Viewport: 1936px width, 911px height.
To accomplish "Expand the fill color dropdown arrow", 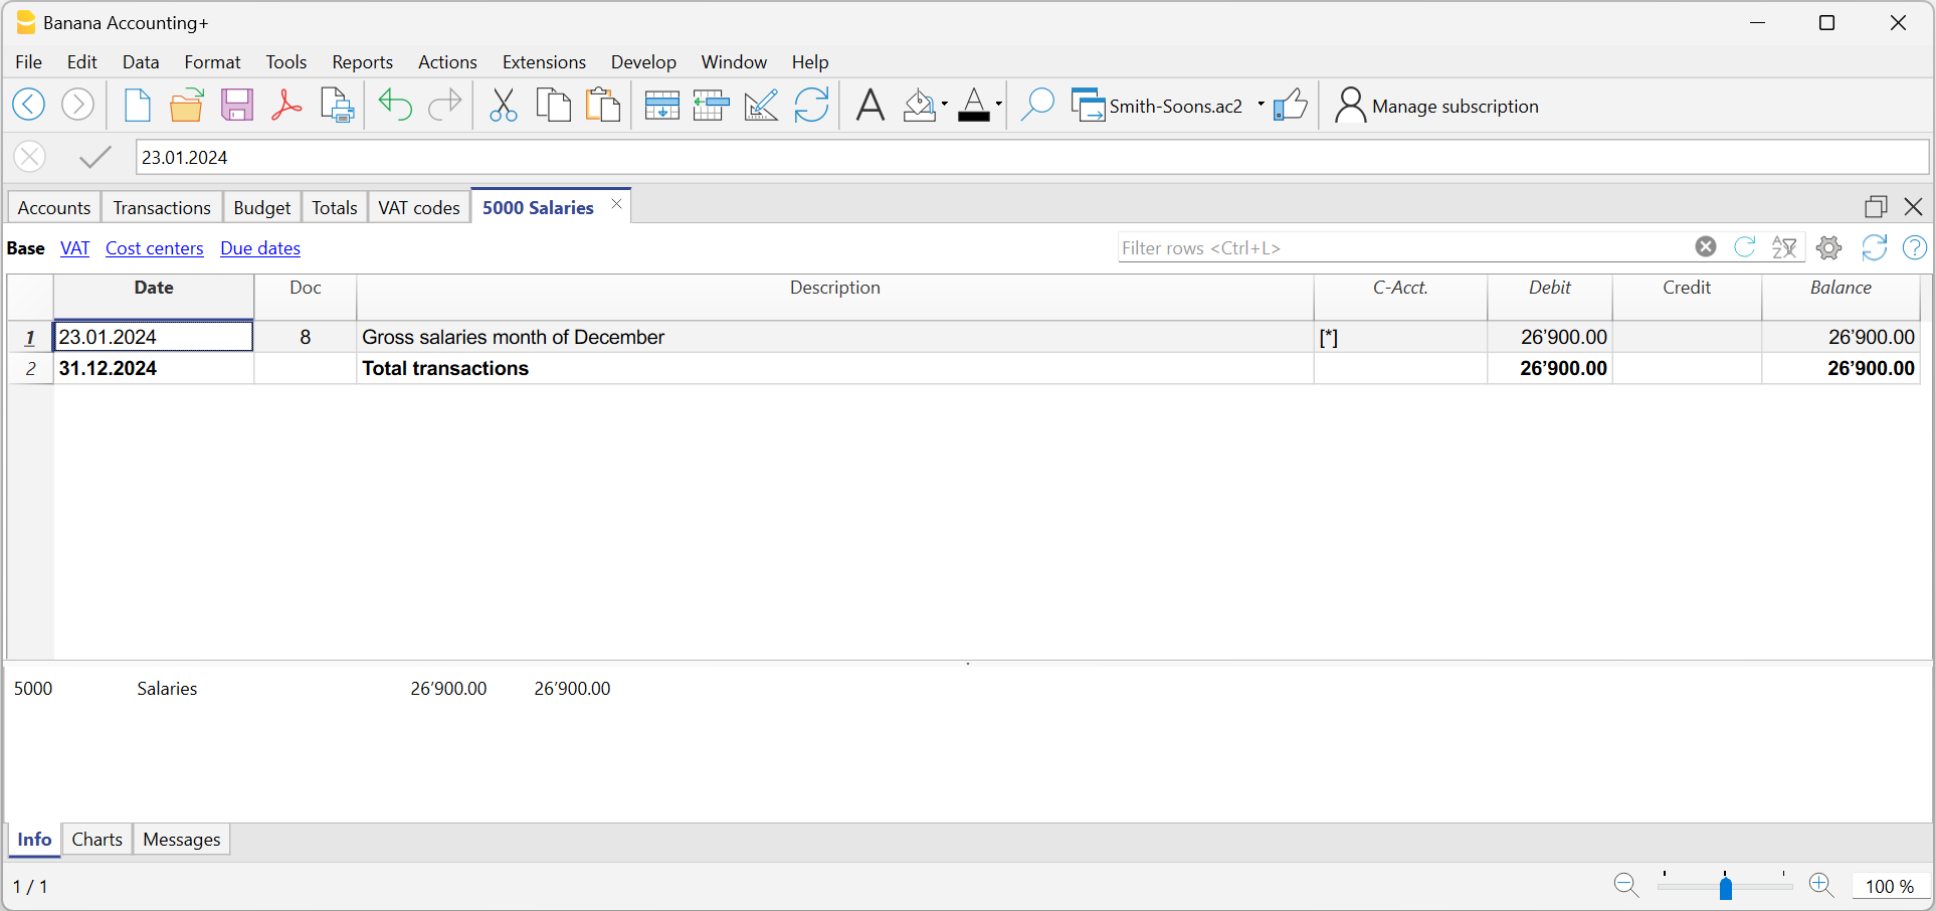I will coord(944,104).
